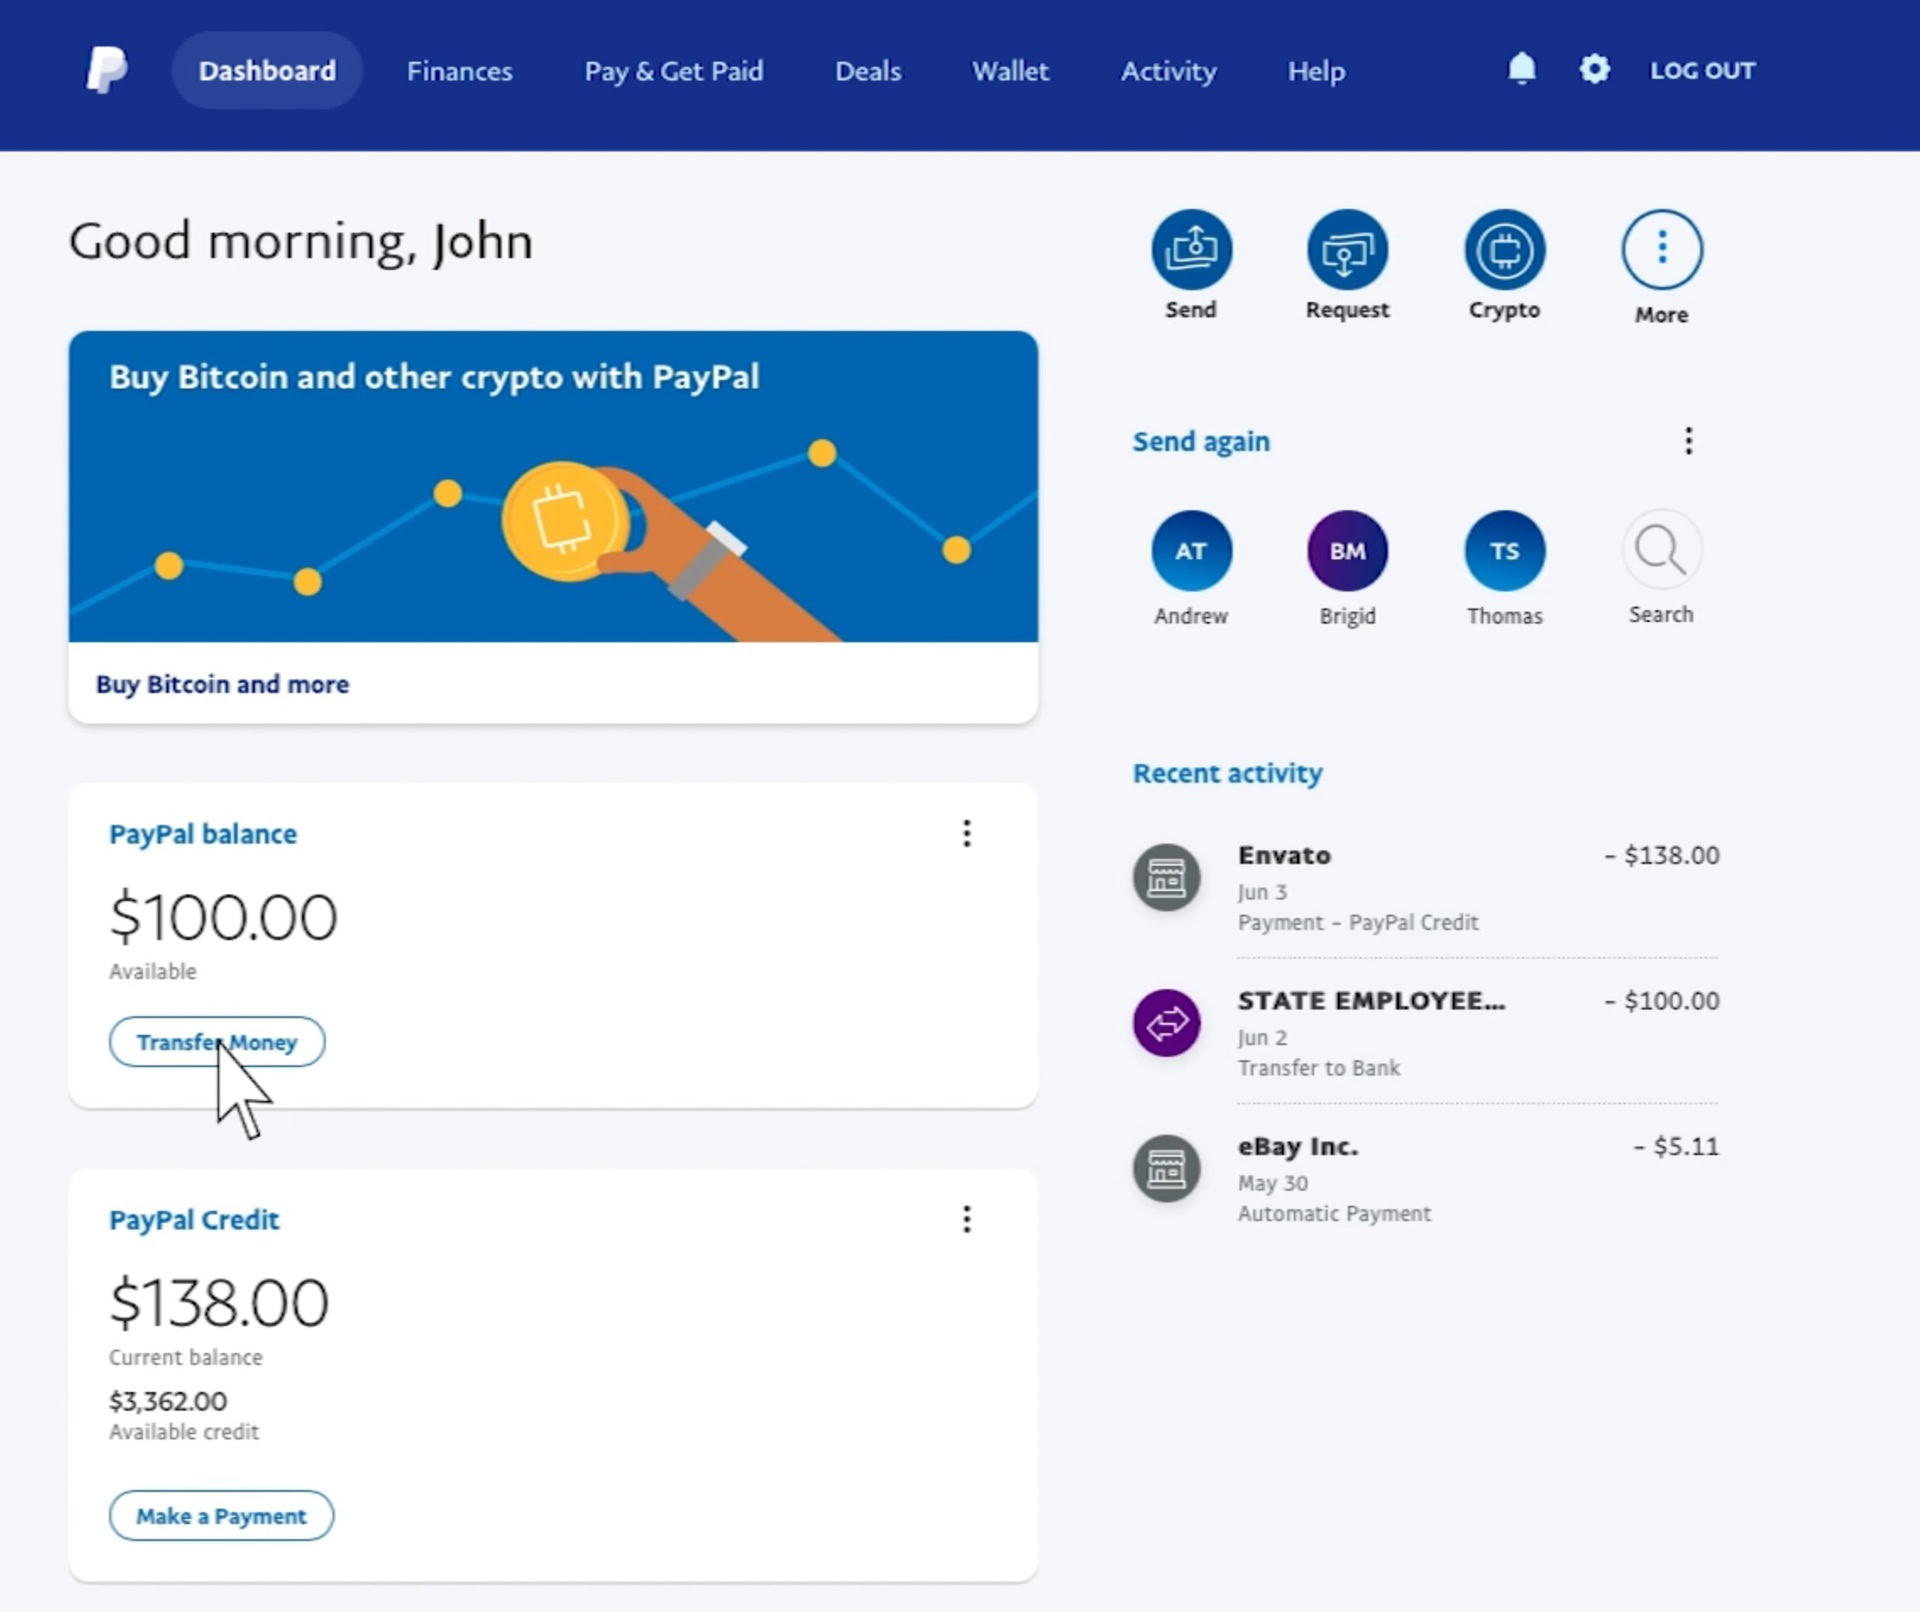Open the More options icon
Image resolution: width=1920 pixels, height=1612 pixels.
pos(1659,249)
